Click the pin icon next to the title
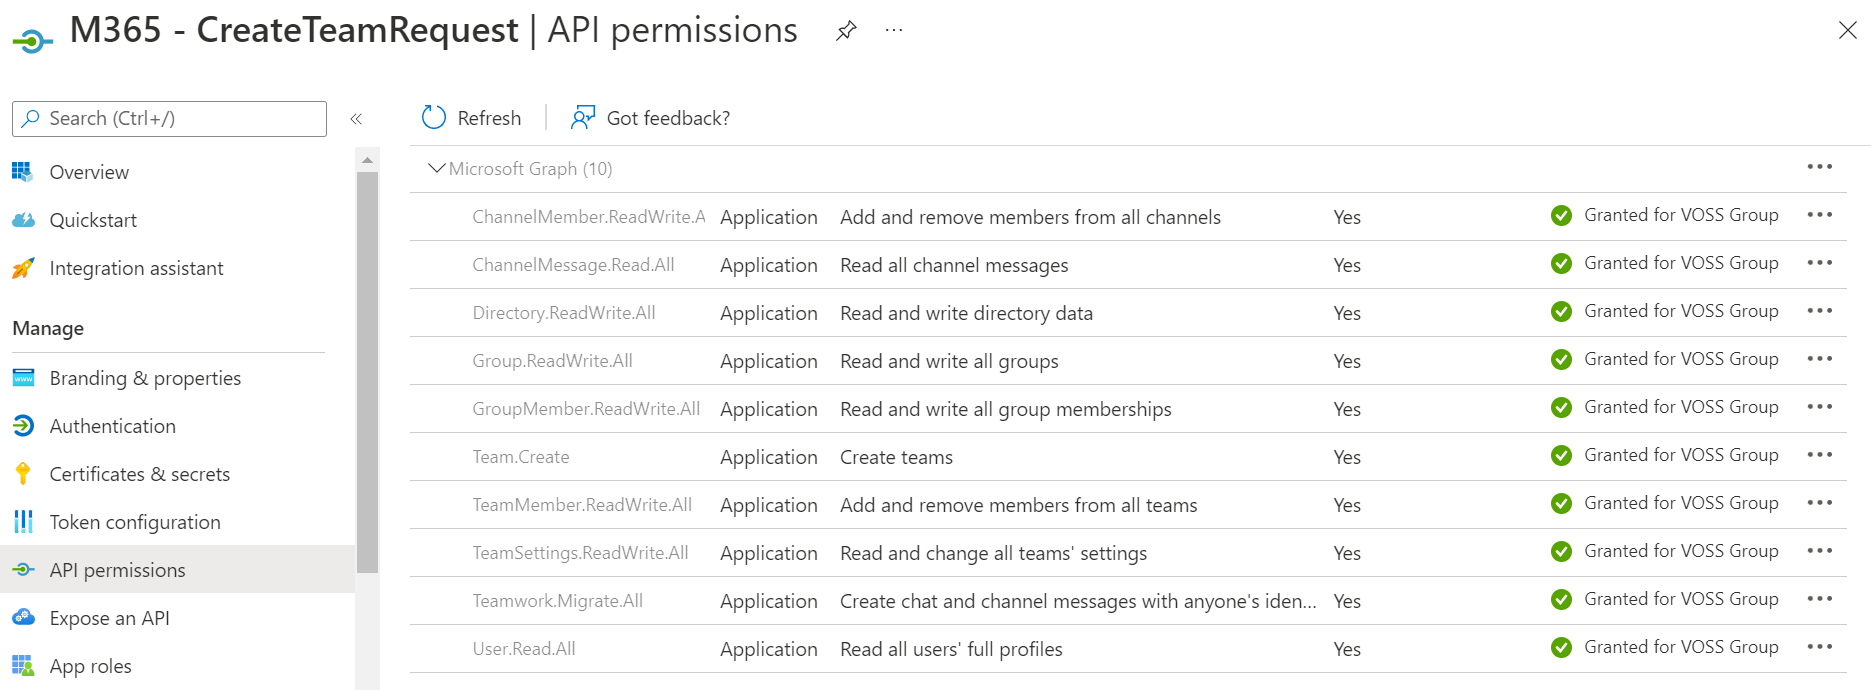 tap(846, 31)
